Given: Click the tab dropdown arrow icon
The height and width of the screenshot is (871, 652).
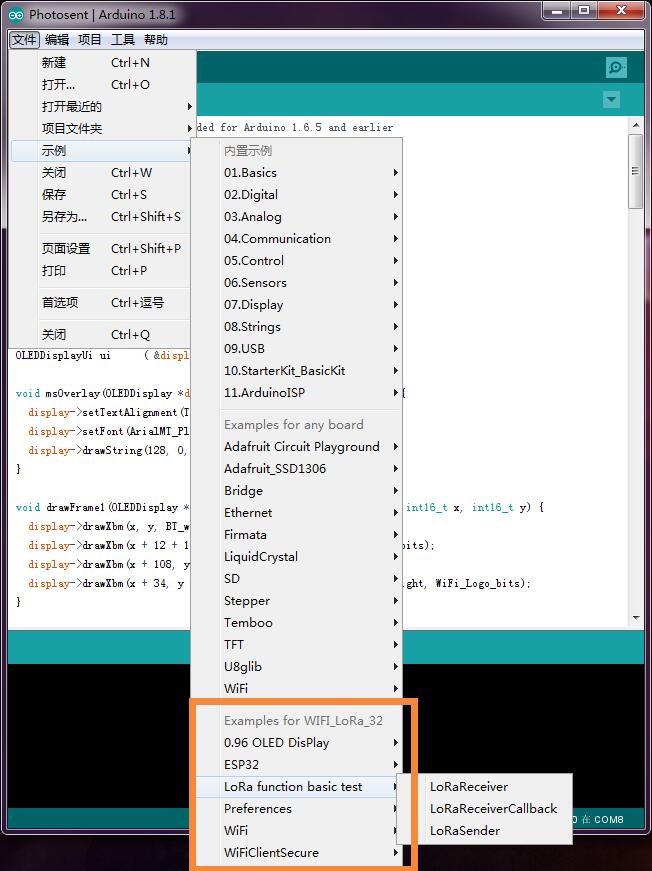Looking at the screenshot, I should pos(611,100).
